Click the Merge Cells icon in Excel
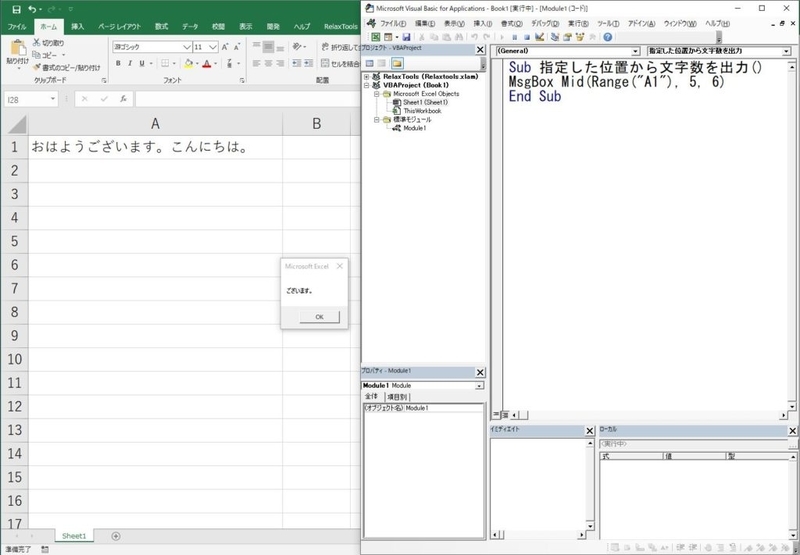Viewport: 800px width, 555px height. click(326, 63)
